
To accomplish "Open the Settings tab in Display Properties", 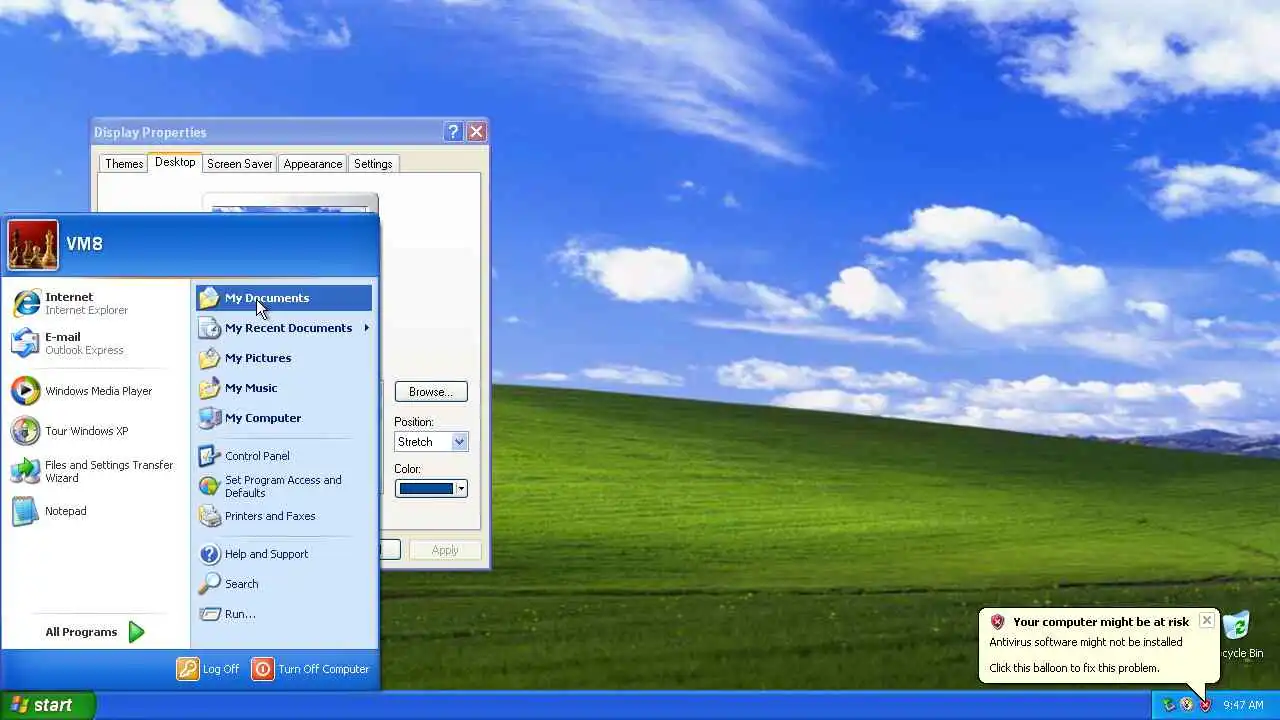I will (373, 164).
